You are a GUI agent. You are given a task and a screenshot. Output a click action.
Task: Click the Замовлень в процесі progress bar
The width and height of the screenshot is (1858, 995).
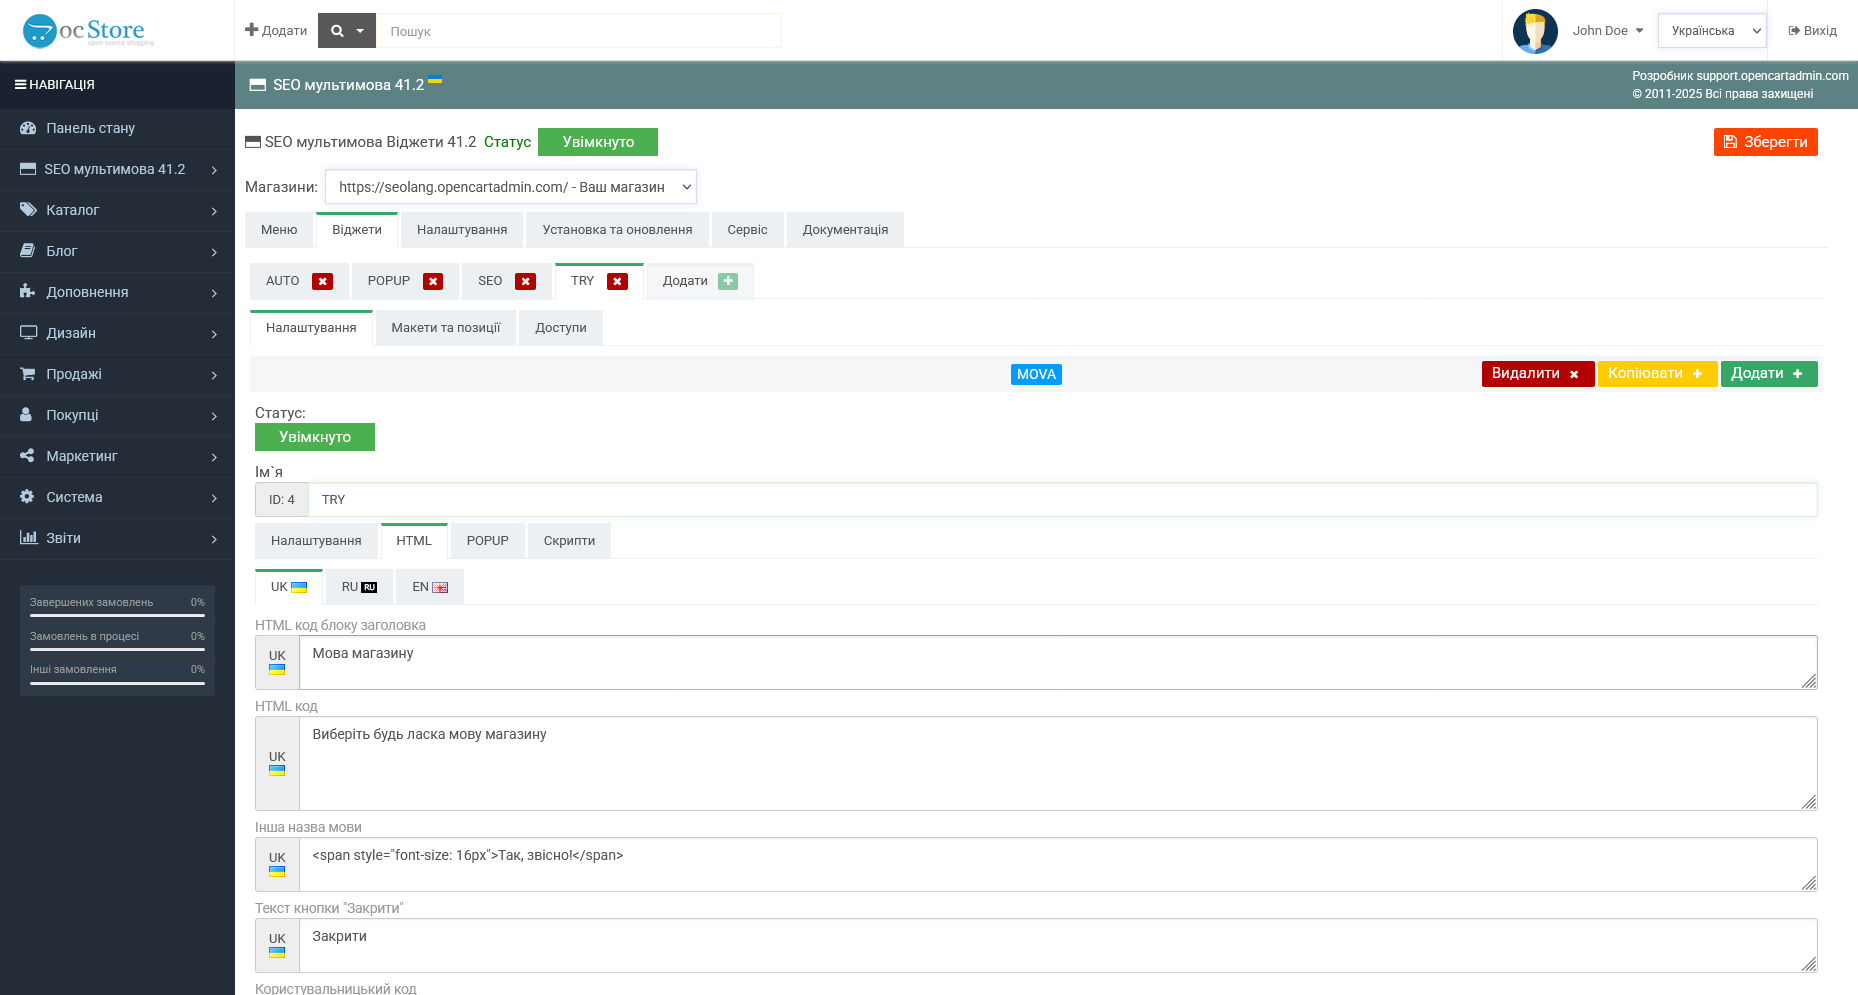pyautogui.click(x=117, y=650)
